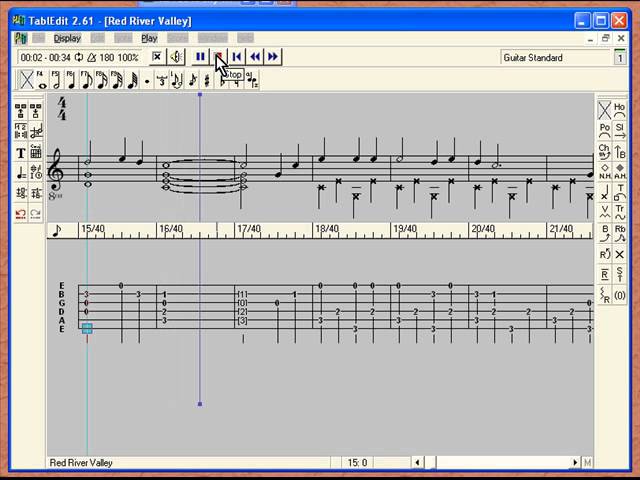Pause playback with the Pause button
The height and width of the screenshot is (480, 640).
pos(200,57)
